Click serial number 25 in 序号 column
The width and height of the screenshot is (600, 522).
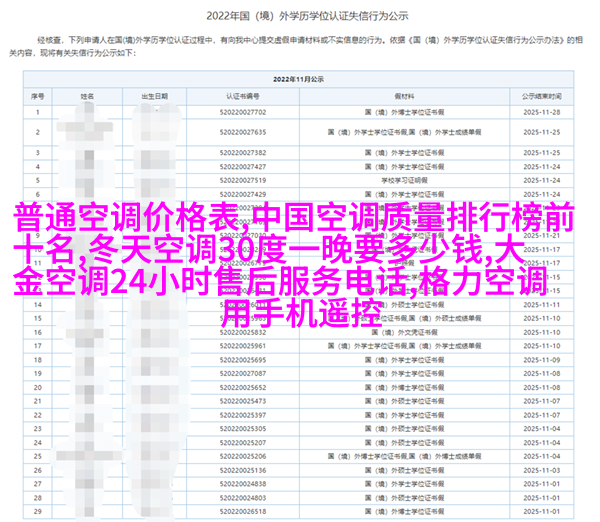pos(38,456)
